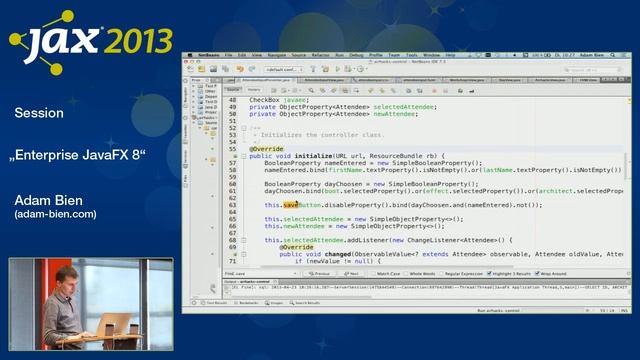Collapse the changed method fold at line 70
Image resolution: width=640 pixels, height=360 pixels.
click(x=244, y=254)
